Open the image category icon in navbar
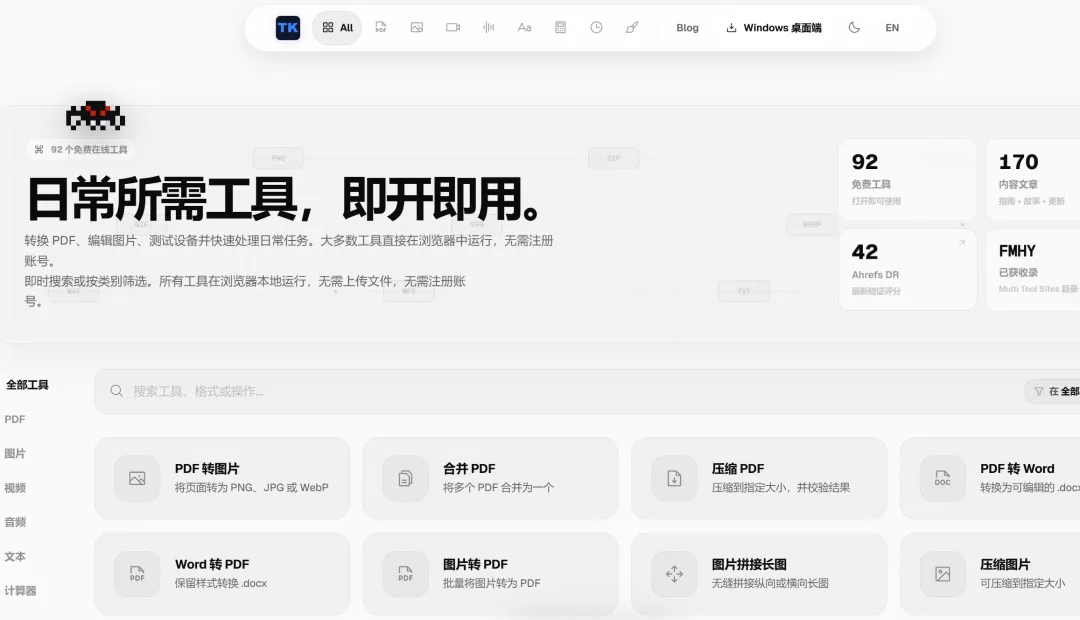 coord(417,28)
